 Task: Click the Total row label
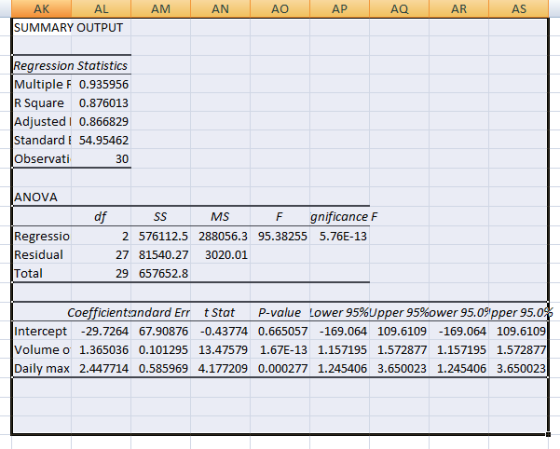pos(41,273)
